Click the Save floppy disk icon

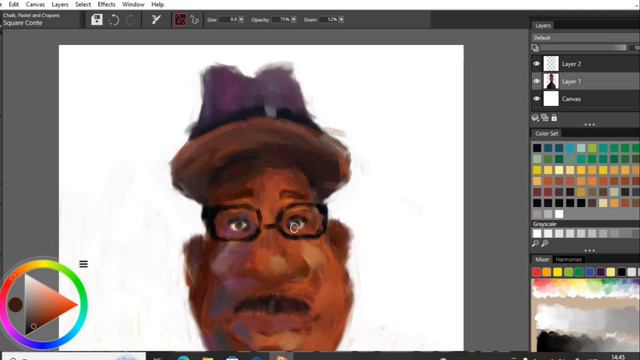tap(97, 20)
